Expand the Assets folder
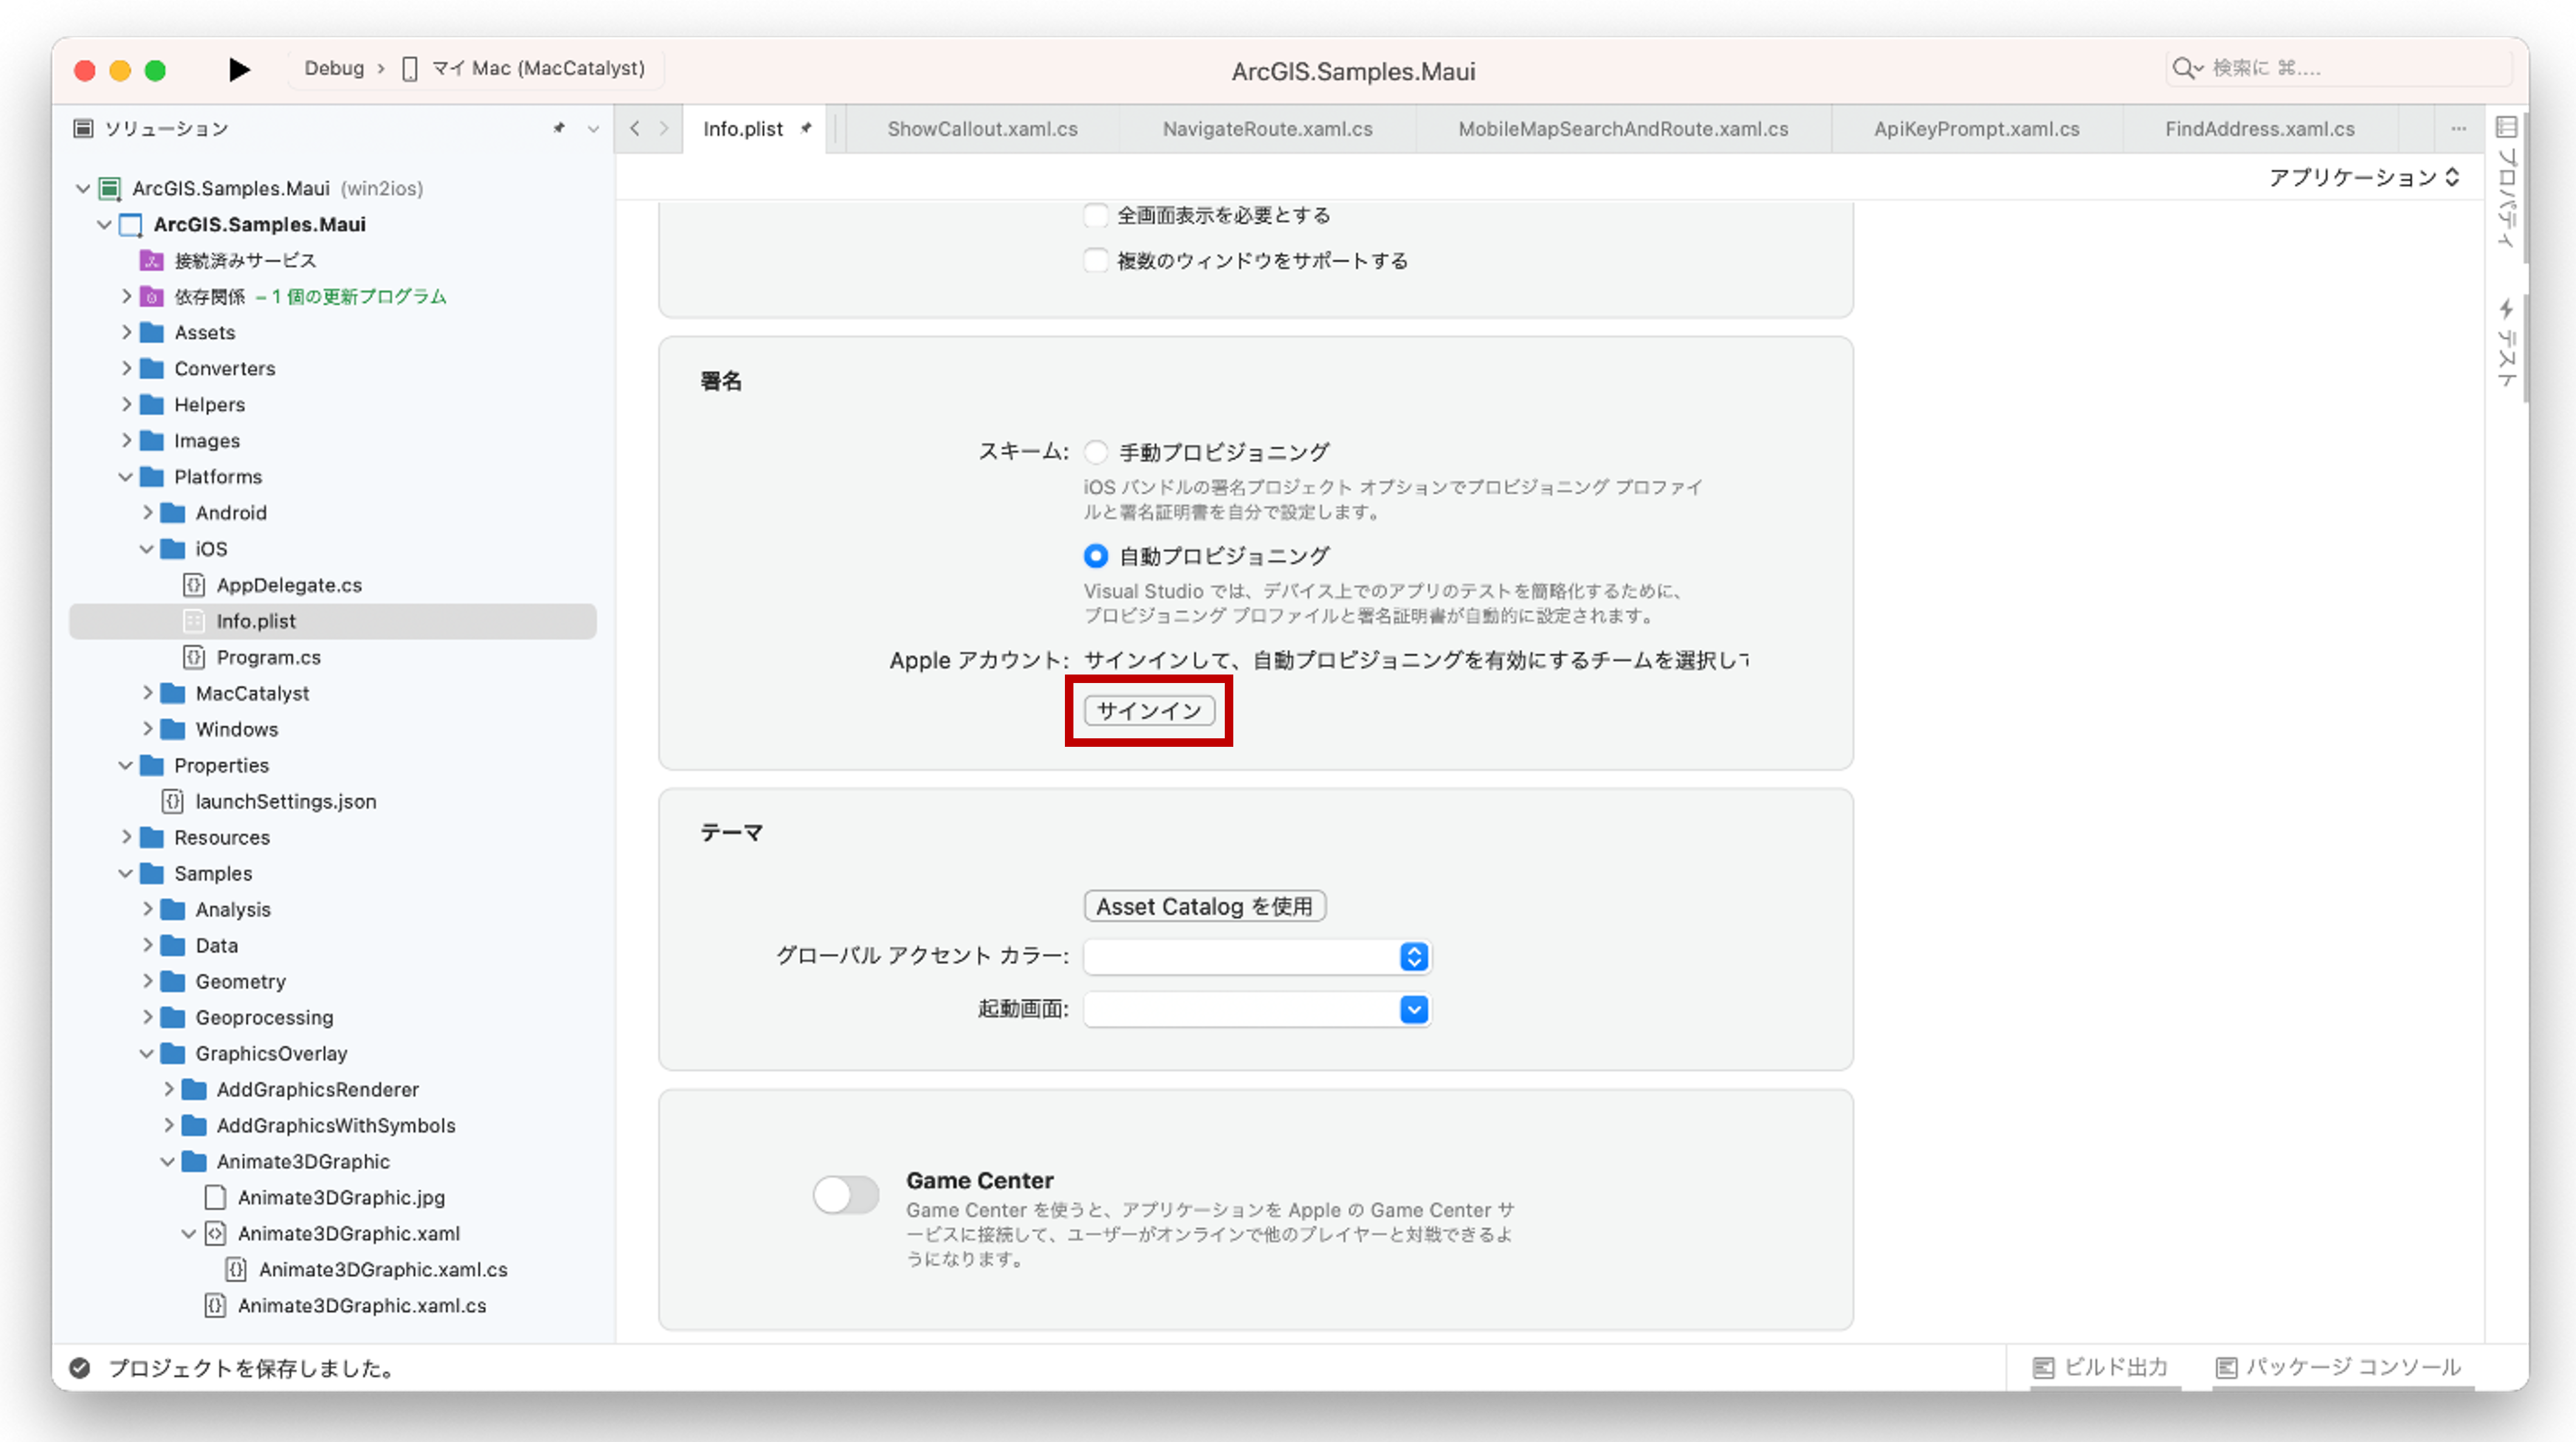The height and width of the screenshot is (1442, 2576). point(126,332)
